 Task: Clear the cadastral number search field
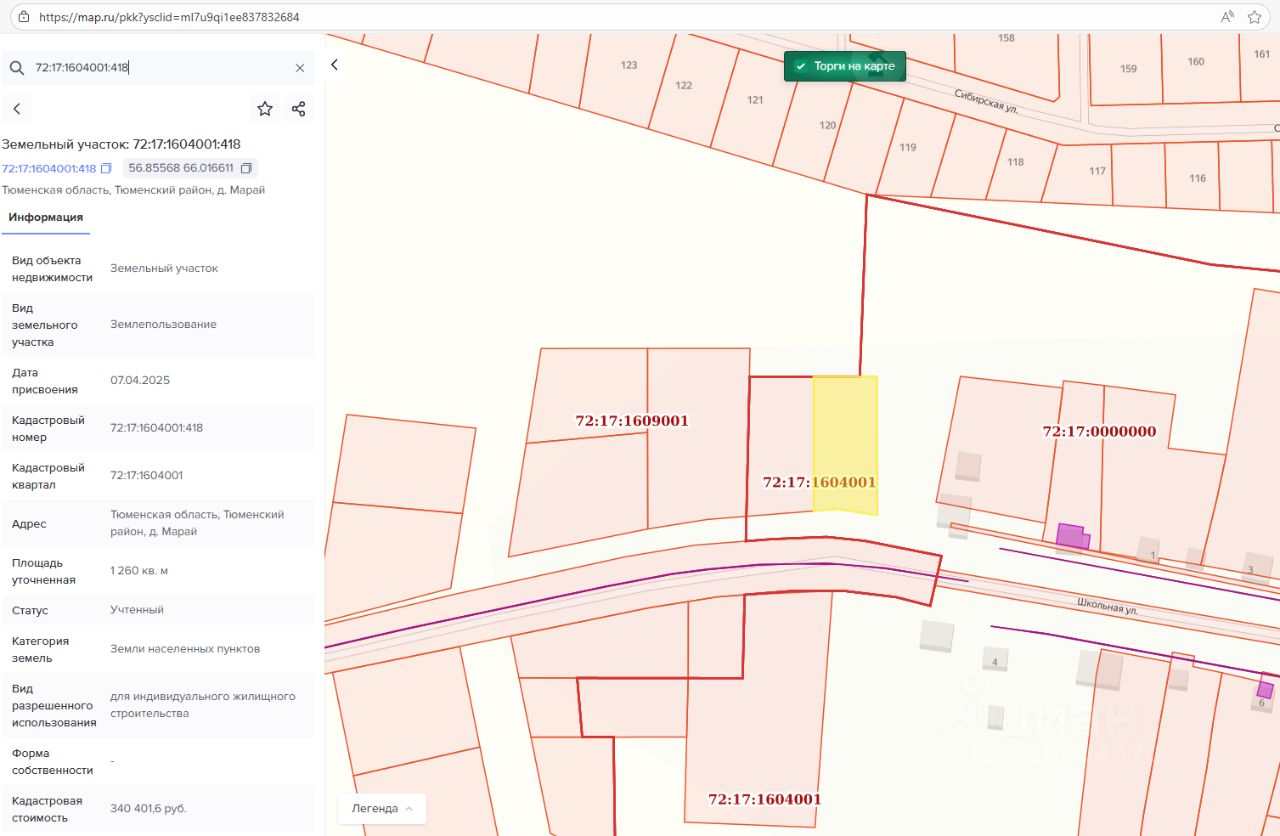[x=299, y=68]
